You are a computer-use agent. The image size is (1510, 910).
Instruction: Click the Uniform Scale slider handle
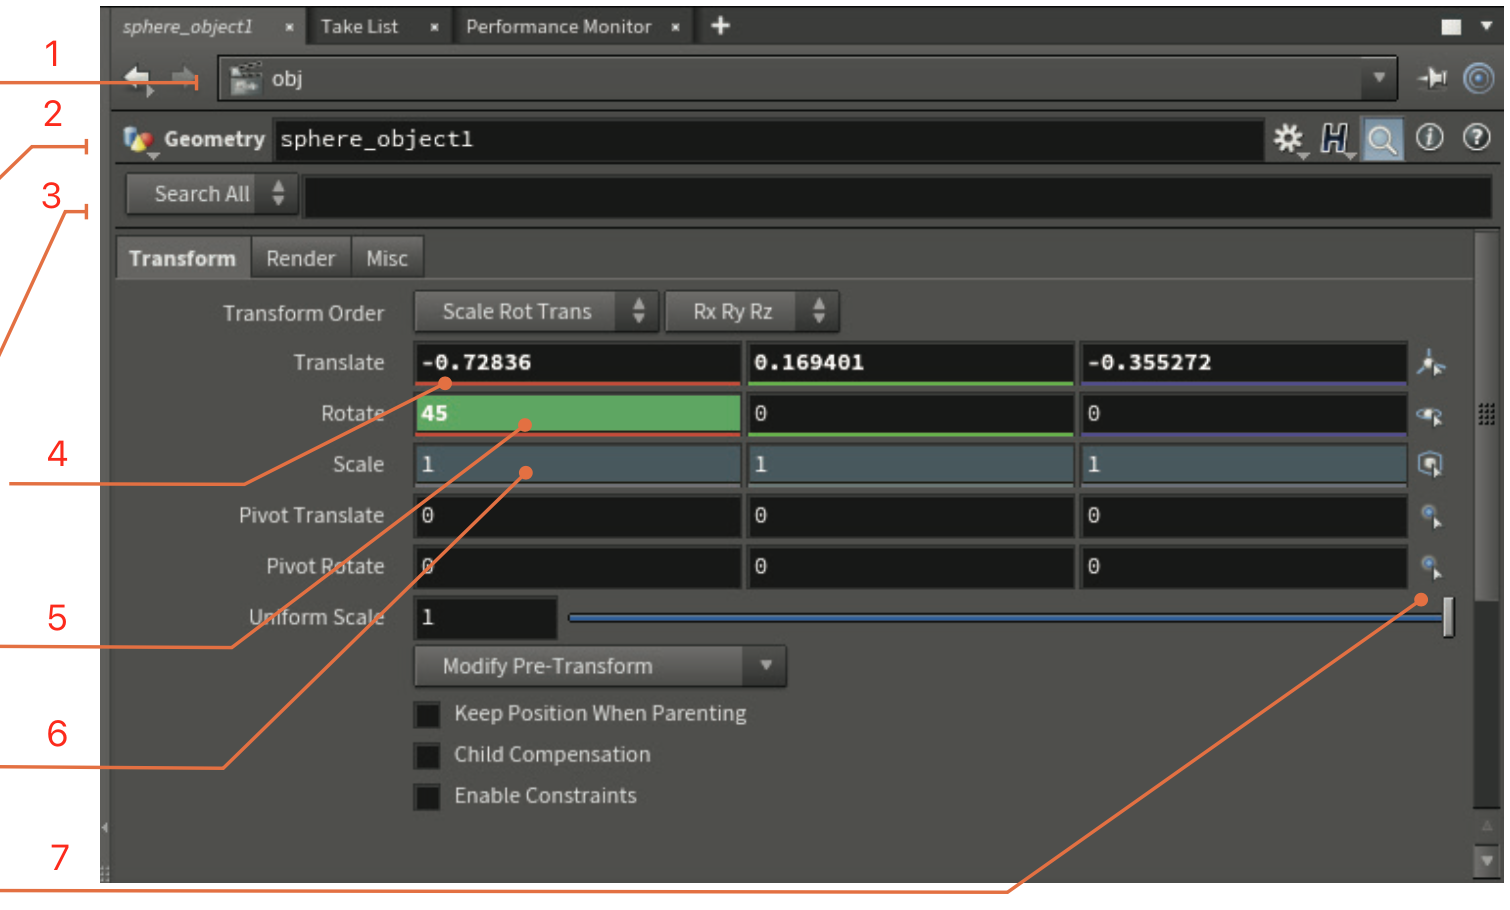point(1448,617)
